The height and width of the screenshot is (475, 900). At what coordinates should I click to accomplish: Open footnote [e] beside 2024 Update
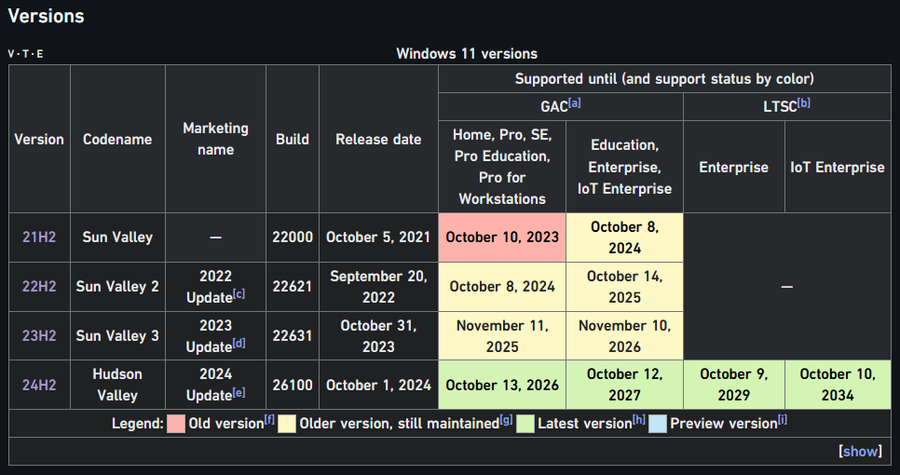(239, 392)
